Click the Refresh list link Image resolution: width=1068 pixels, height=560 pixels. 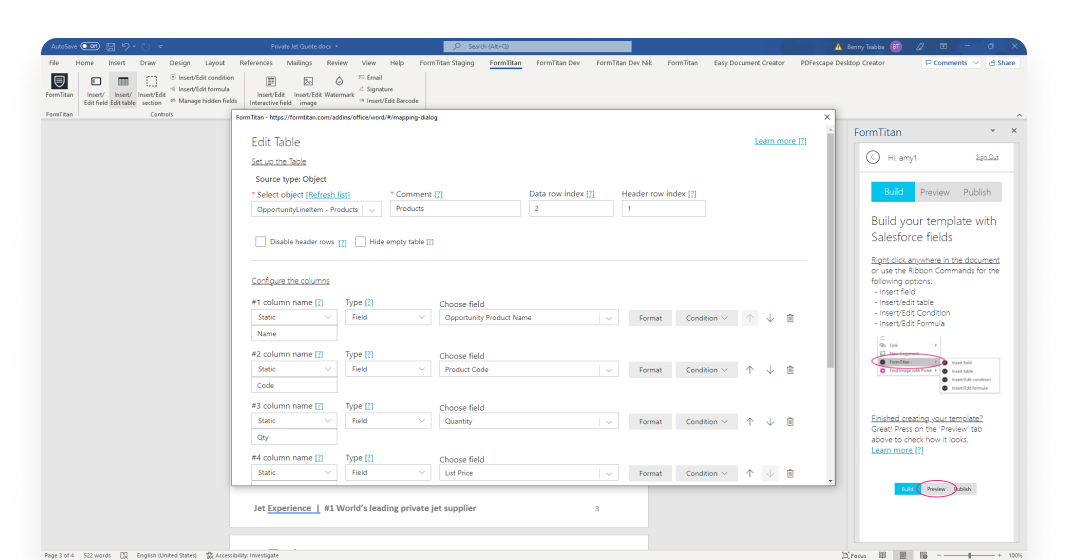point(328,195)
